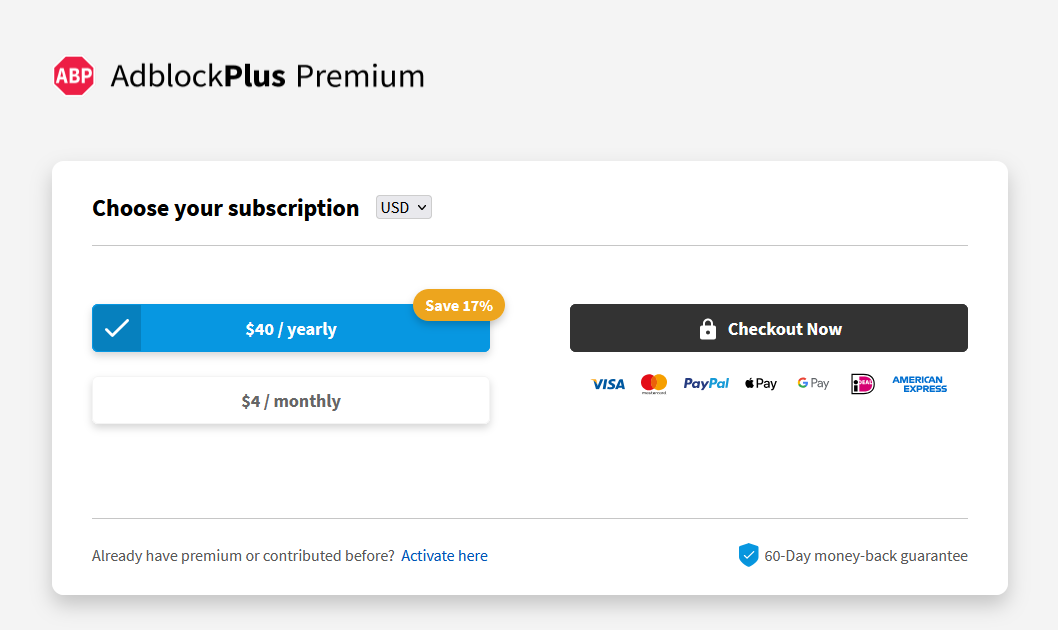
Task: Select the $40 / yearly plan
Action: click(x=291, y=328)
